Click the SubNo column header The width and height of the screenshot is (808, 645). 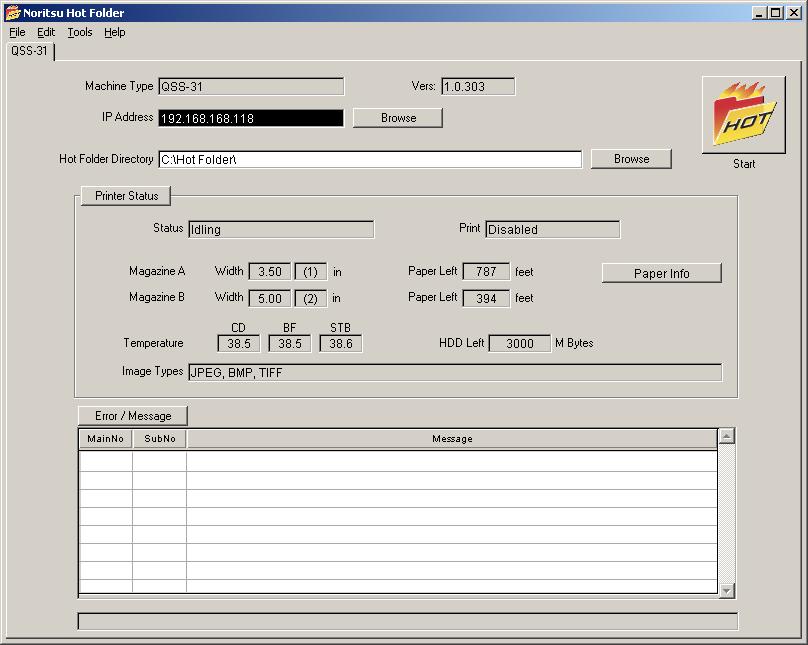[x=160, y=439]
